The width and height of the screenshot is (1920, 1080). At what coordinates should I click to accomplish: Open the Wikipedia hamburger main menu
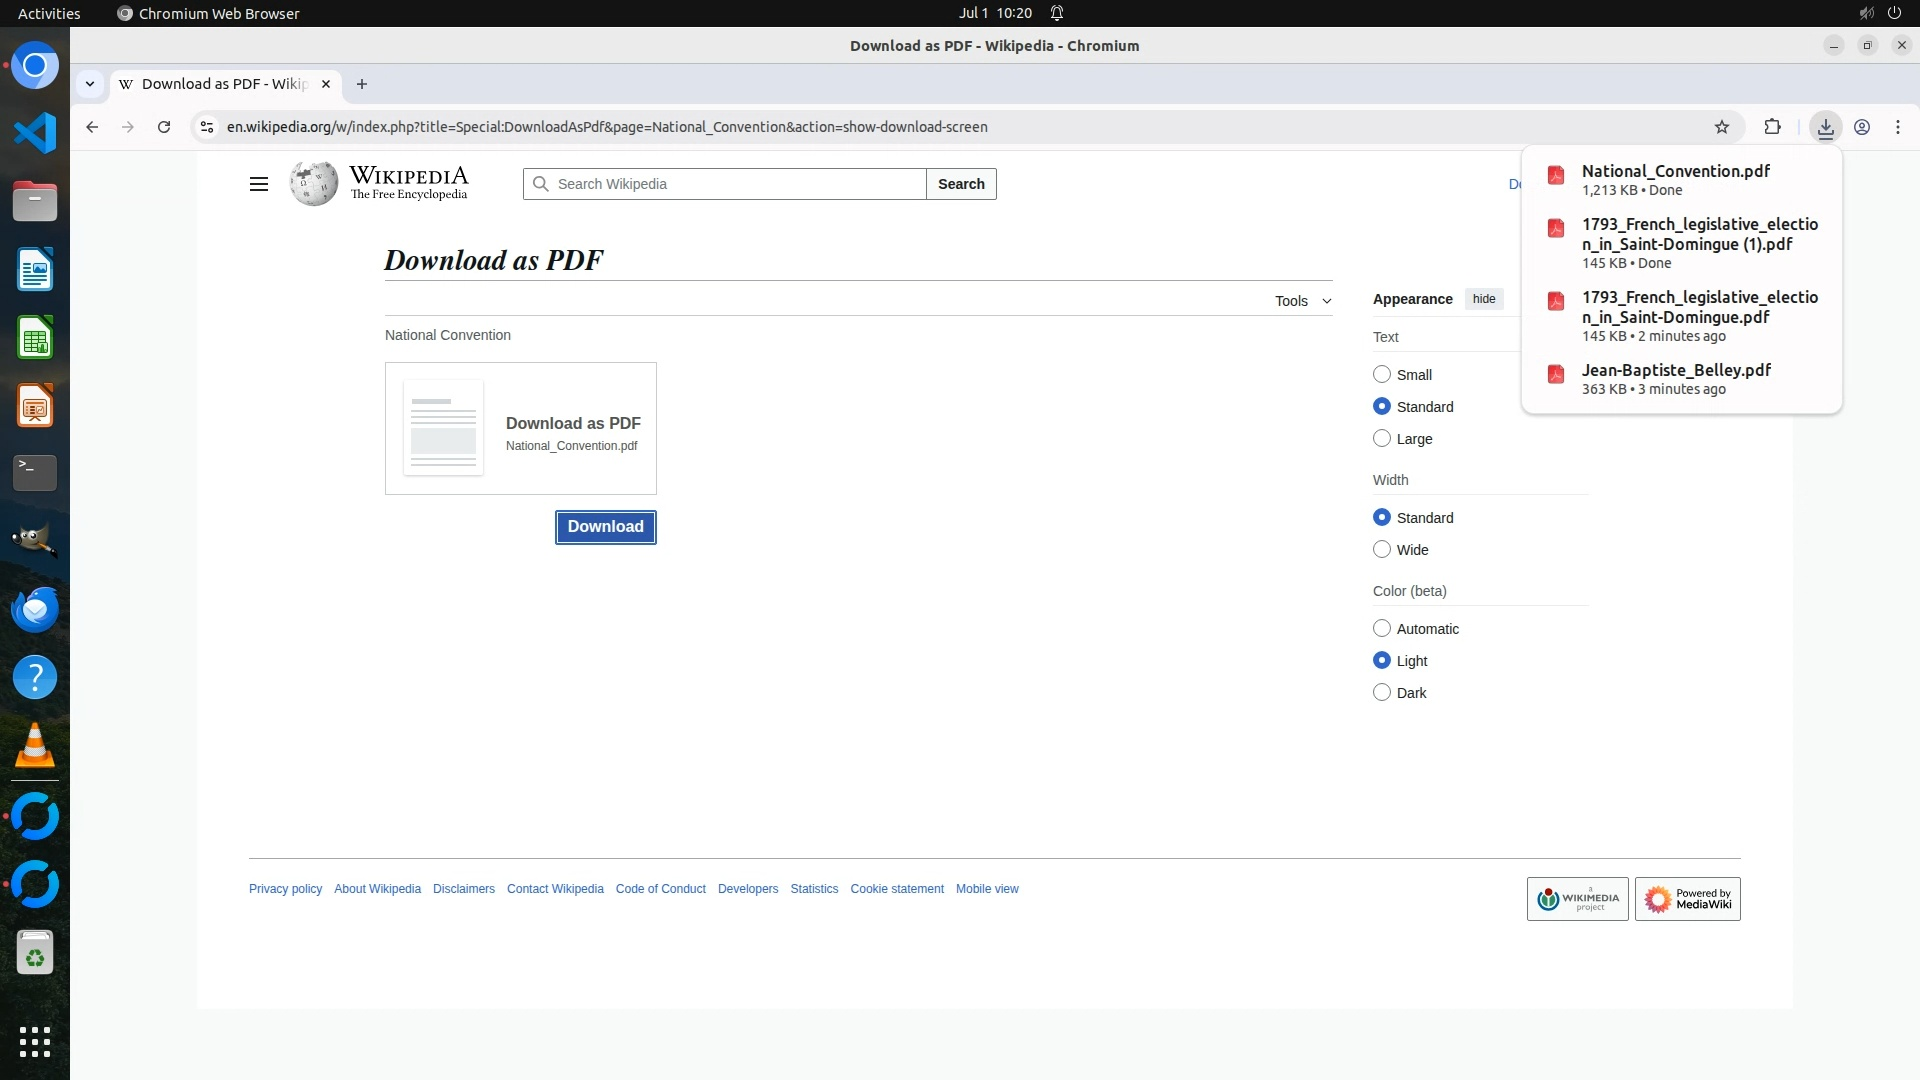point(258,184)
